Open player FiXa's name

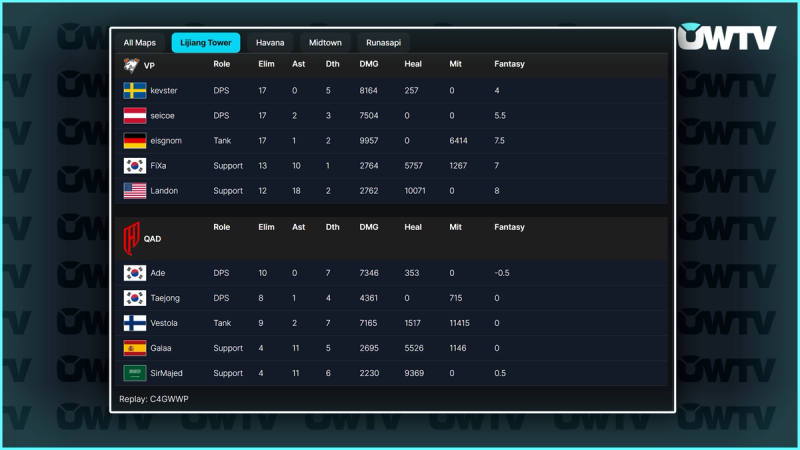158,166
